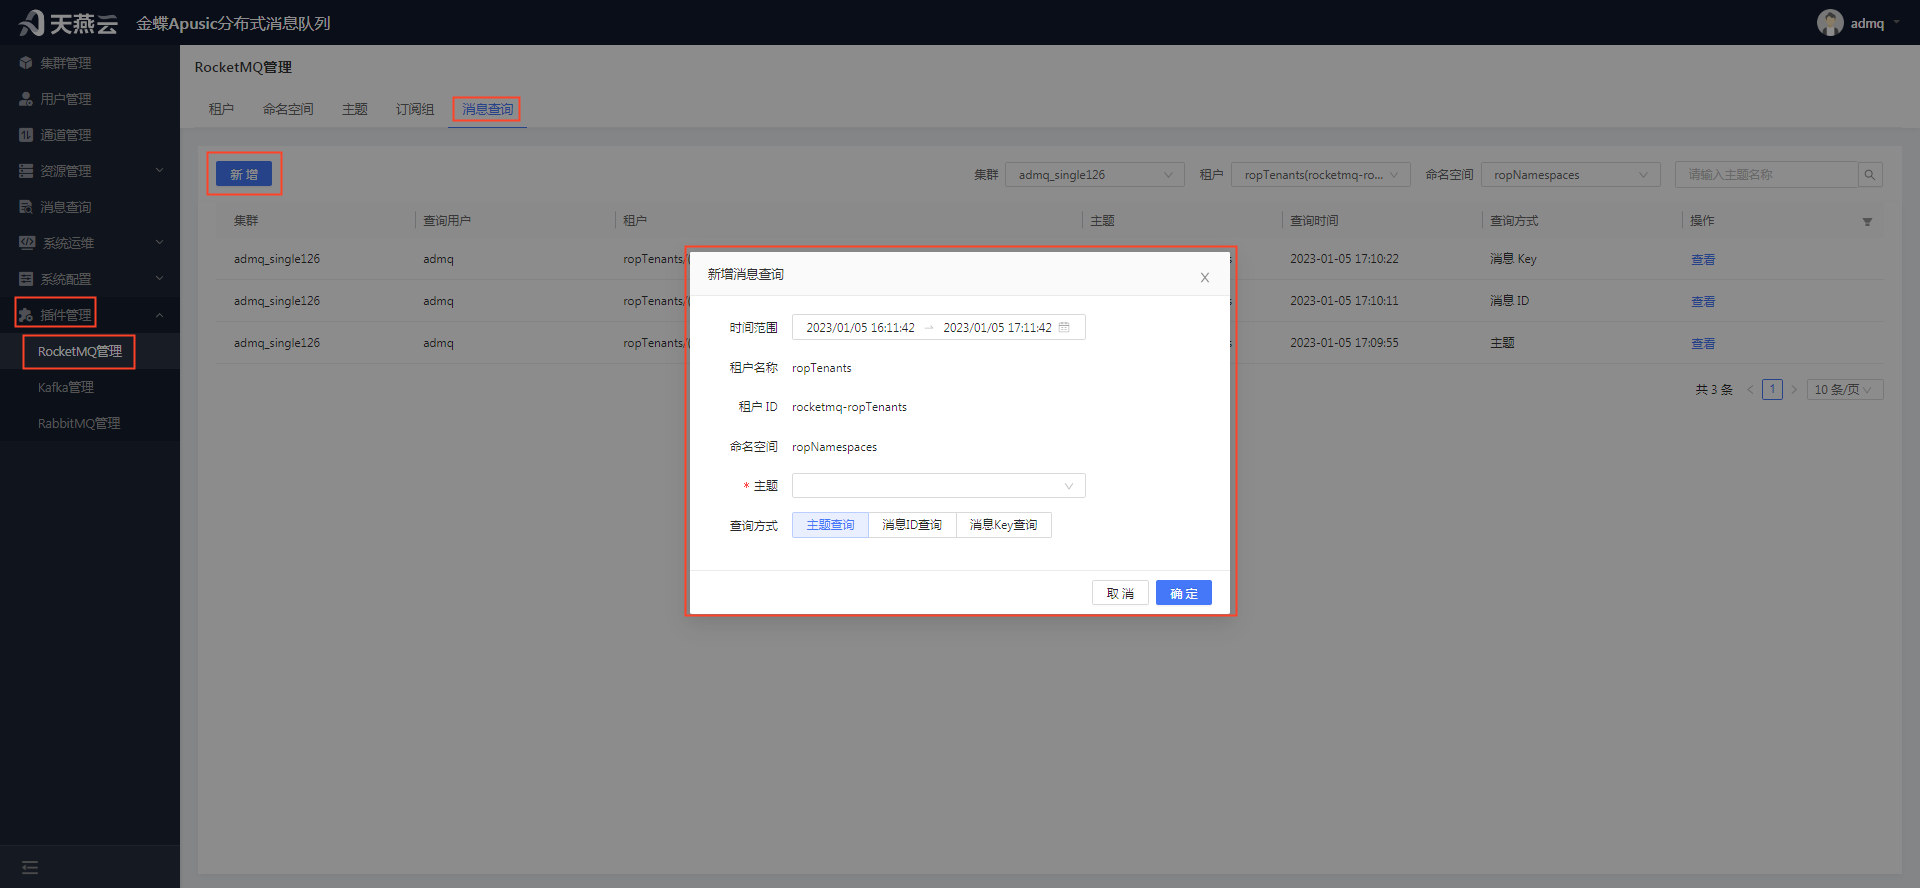The image size is (1920, 888).
Task: Click the 消息 ID query method cell
Action: (x=1509, y=301)
